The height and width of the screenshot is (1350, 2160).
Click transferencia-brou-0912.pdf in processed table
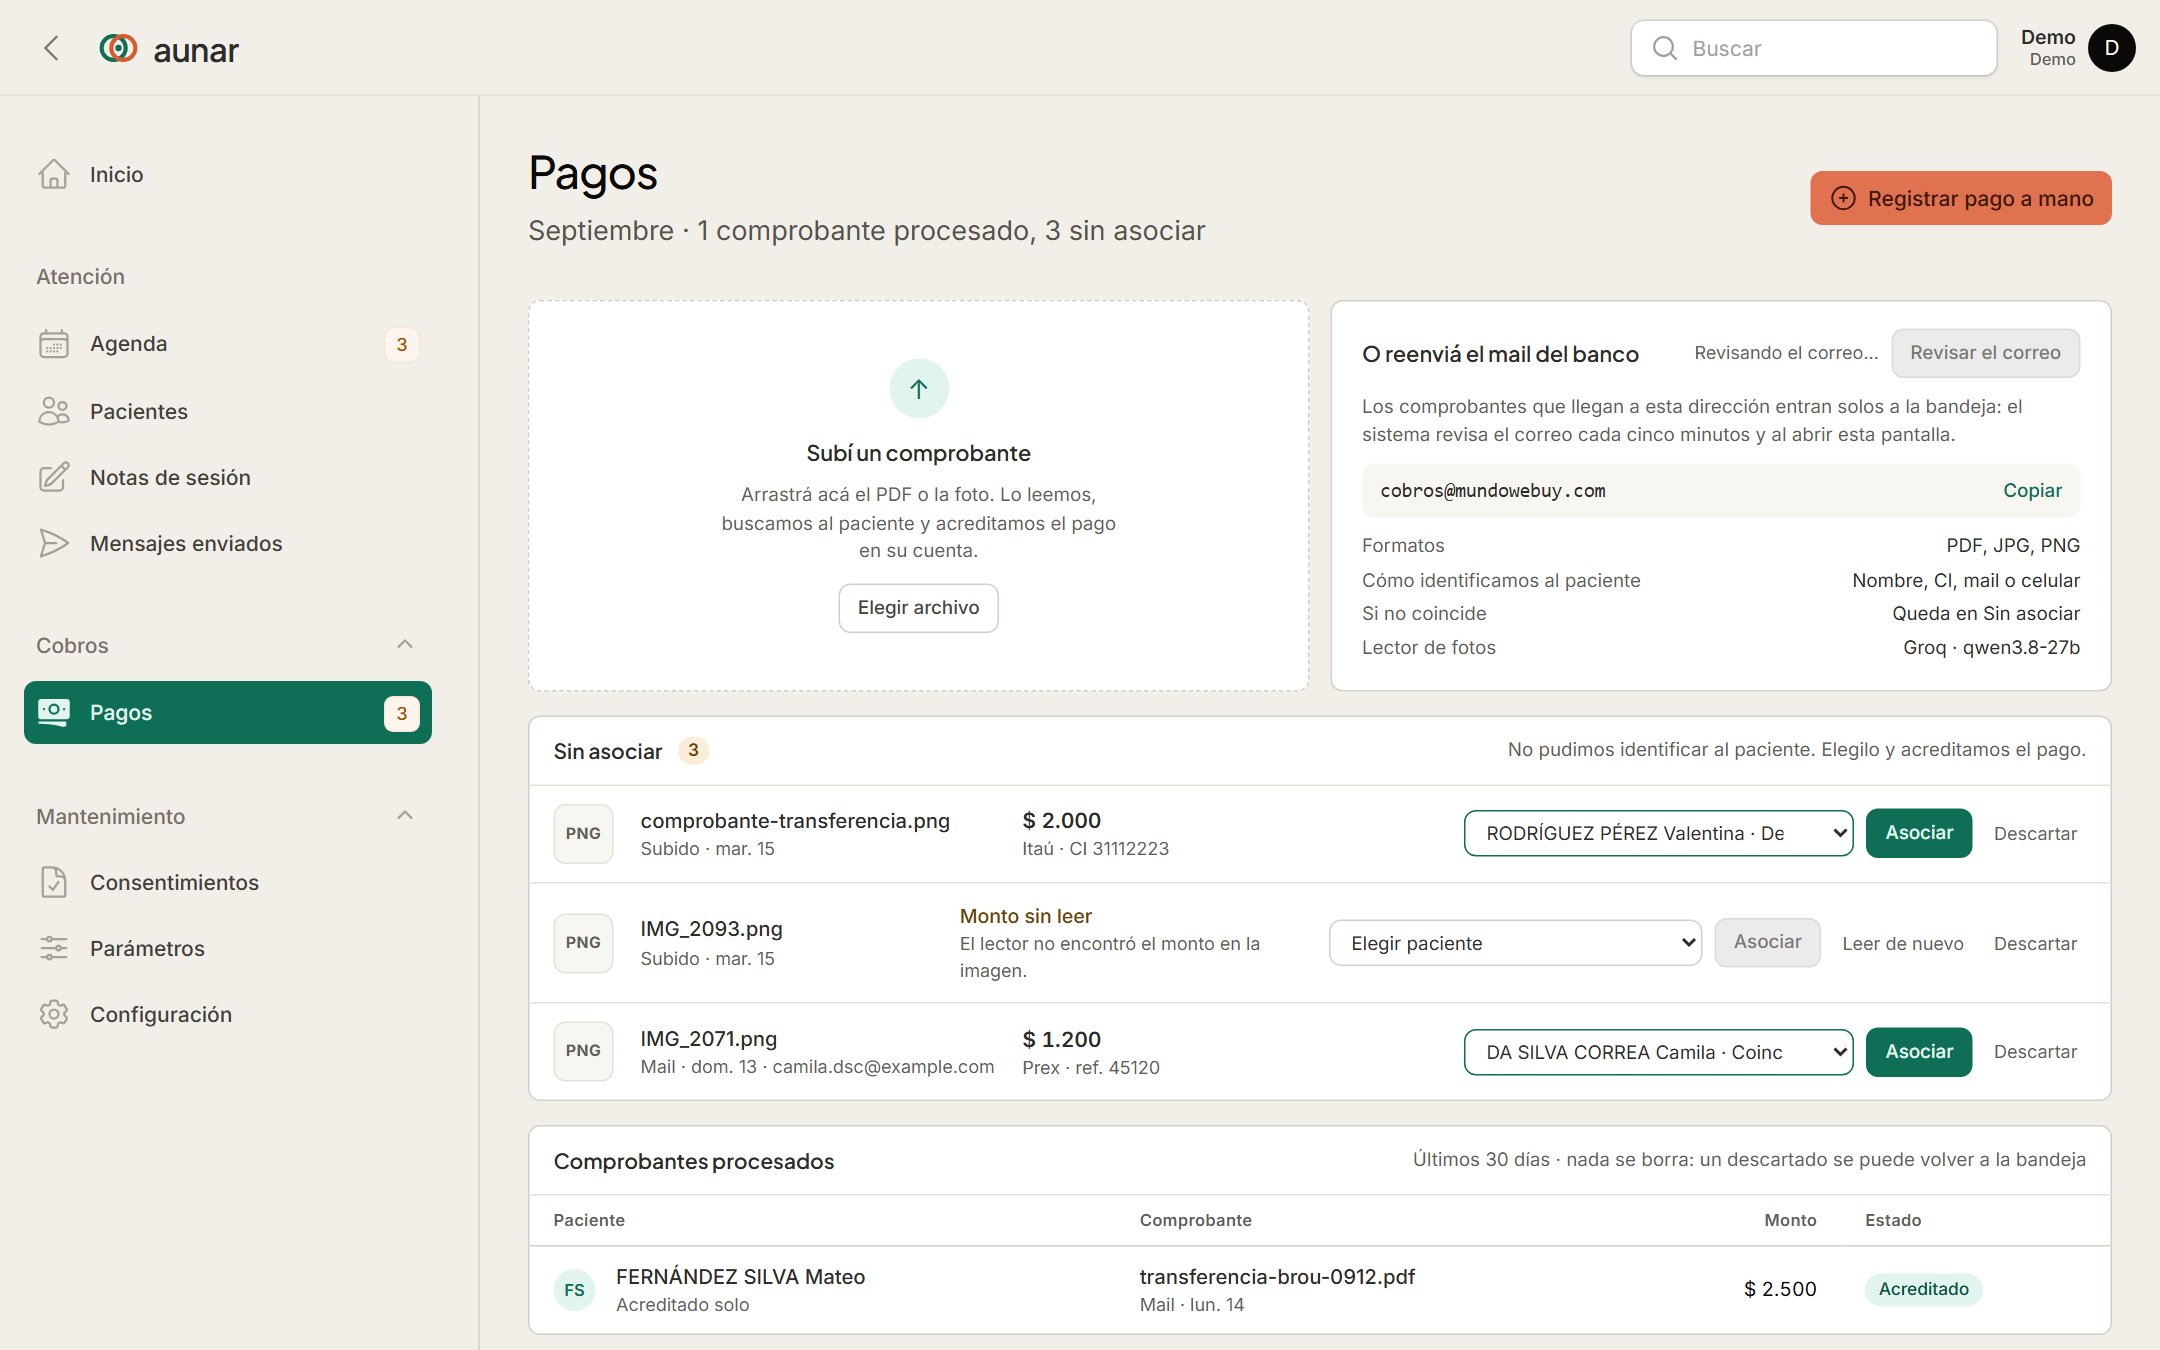[1277, 1277]
